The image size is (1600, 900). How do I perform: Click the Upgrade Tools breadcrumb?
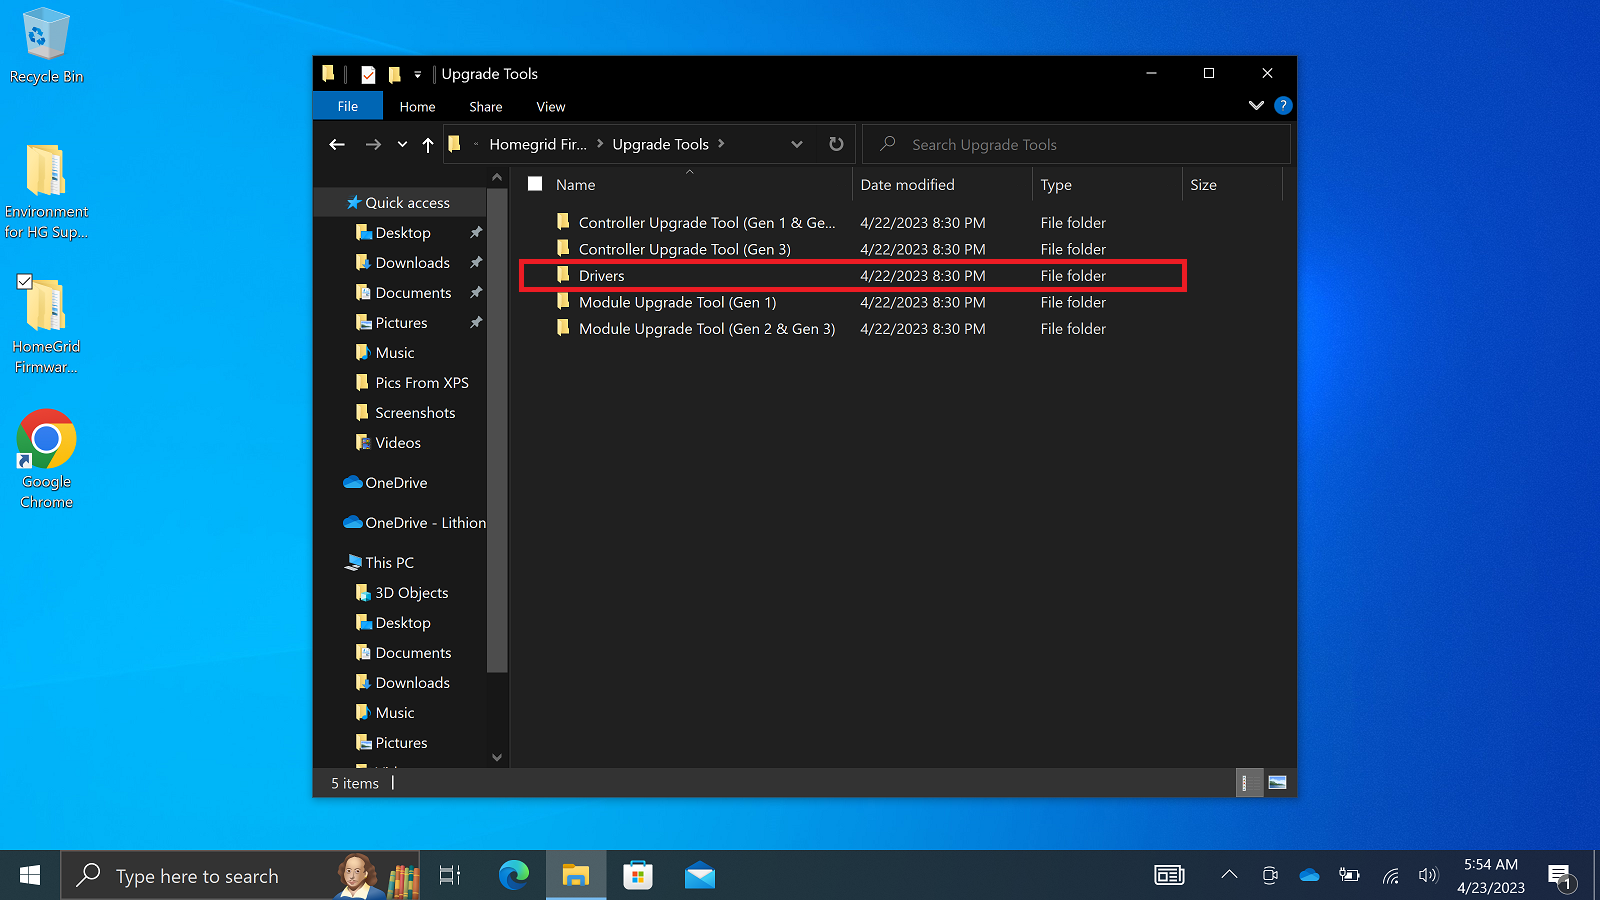click(x=660, y=145)
